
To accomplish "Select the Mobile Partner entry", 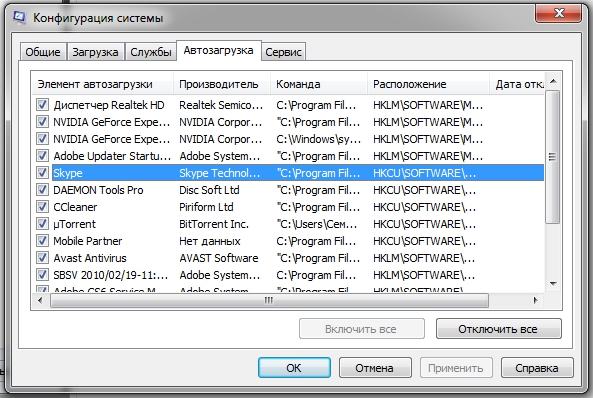I will click(88, 241).
